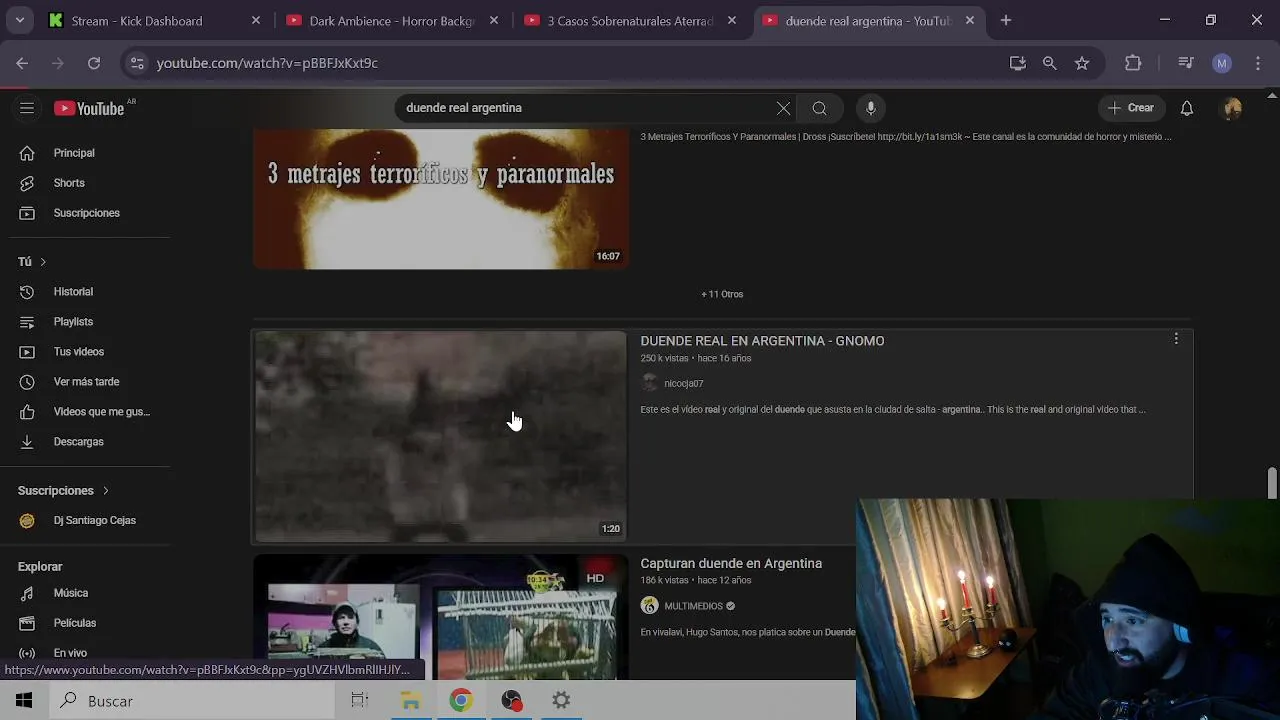Open File Explorer from taskbar
1280x720 pixels.
point(411,701)
